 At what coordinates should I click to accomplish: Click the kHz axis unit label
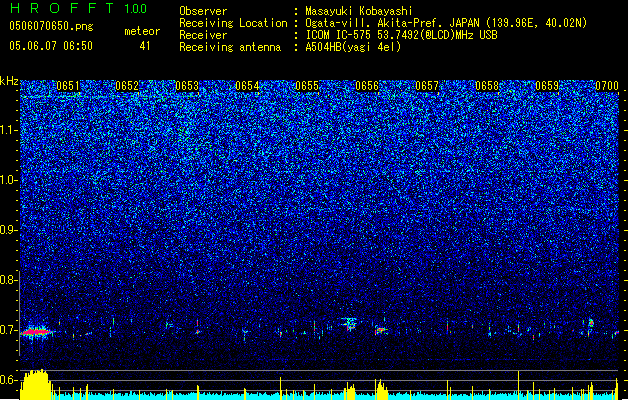click(9, 81)
